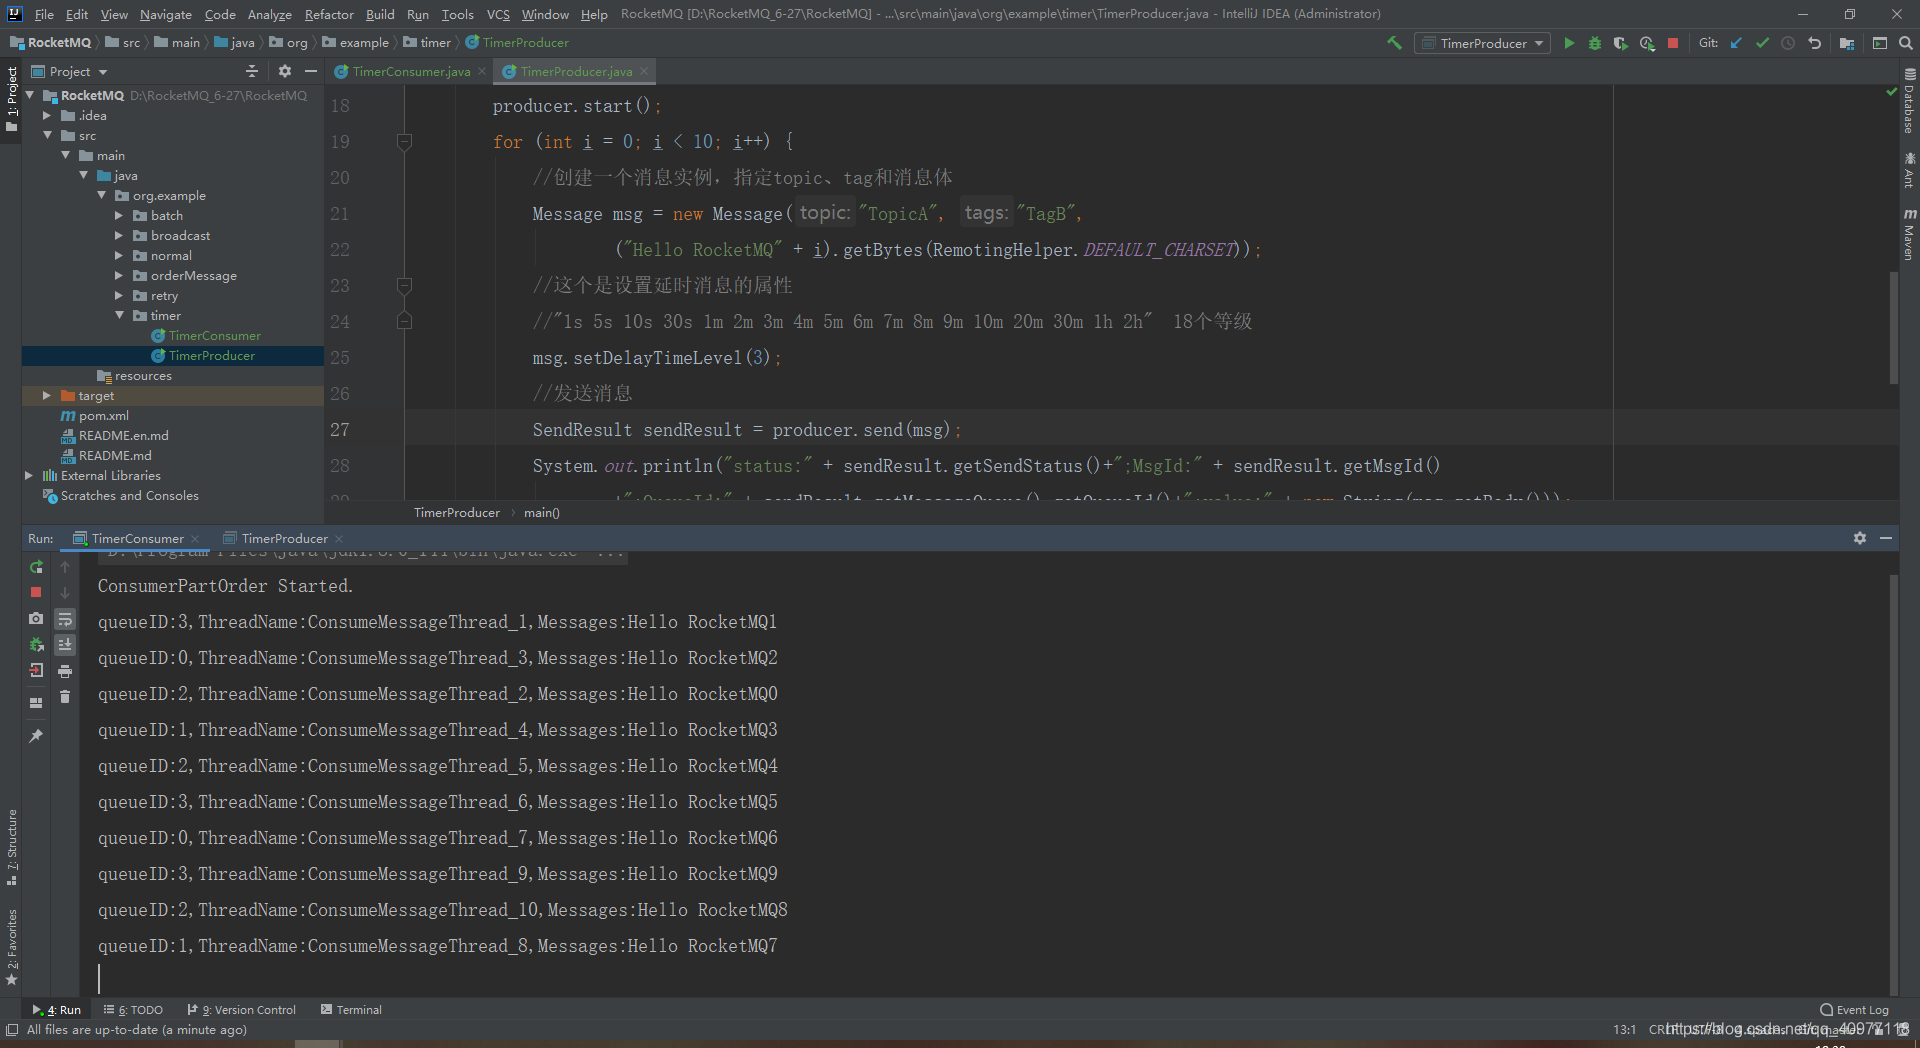Image resolution: width=1920 pixels, height=1048 pixels.
Task: Expand the .idea folder
Action: 46,115
